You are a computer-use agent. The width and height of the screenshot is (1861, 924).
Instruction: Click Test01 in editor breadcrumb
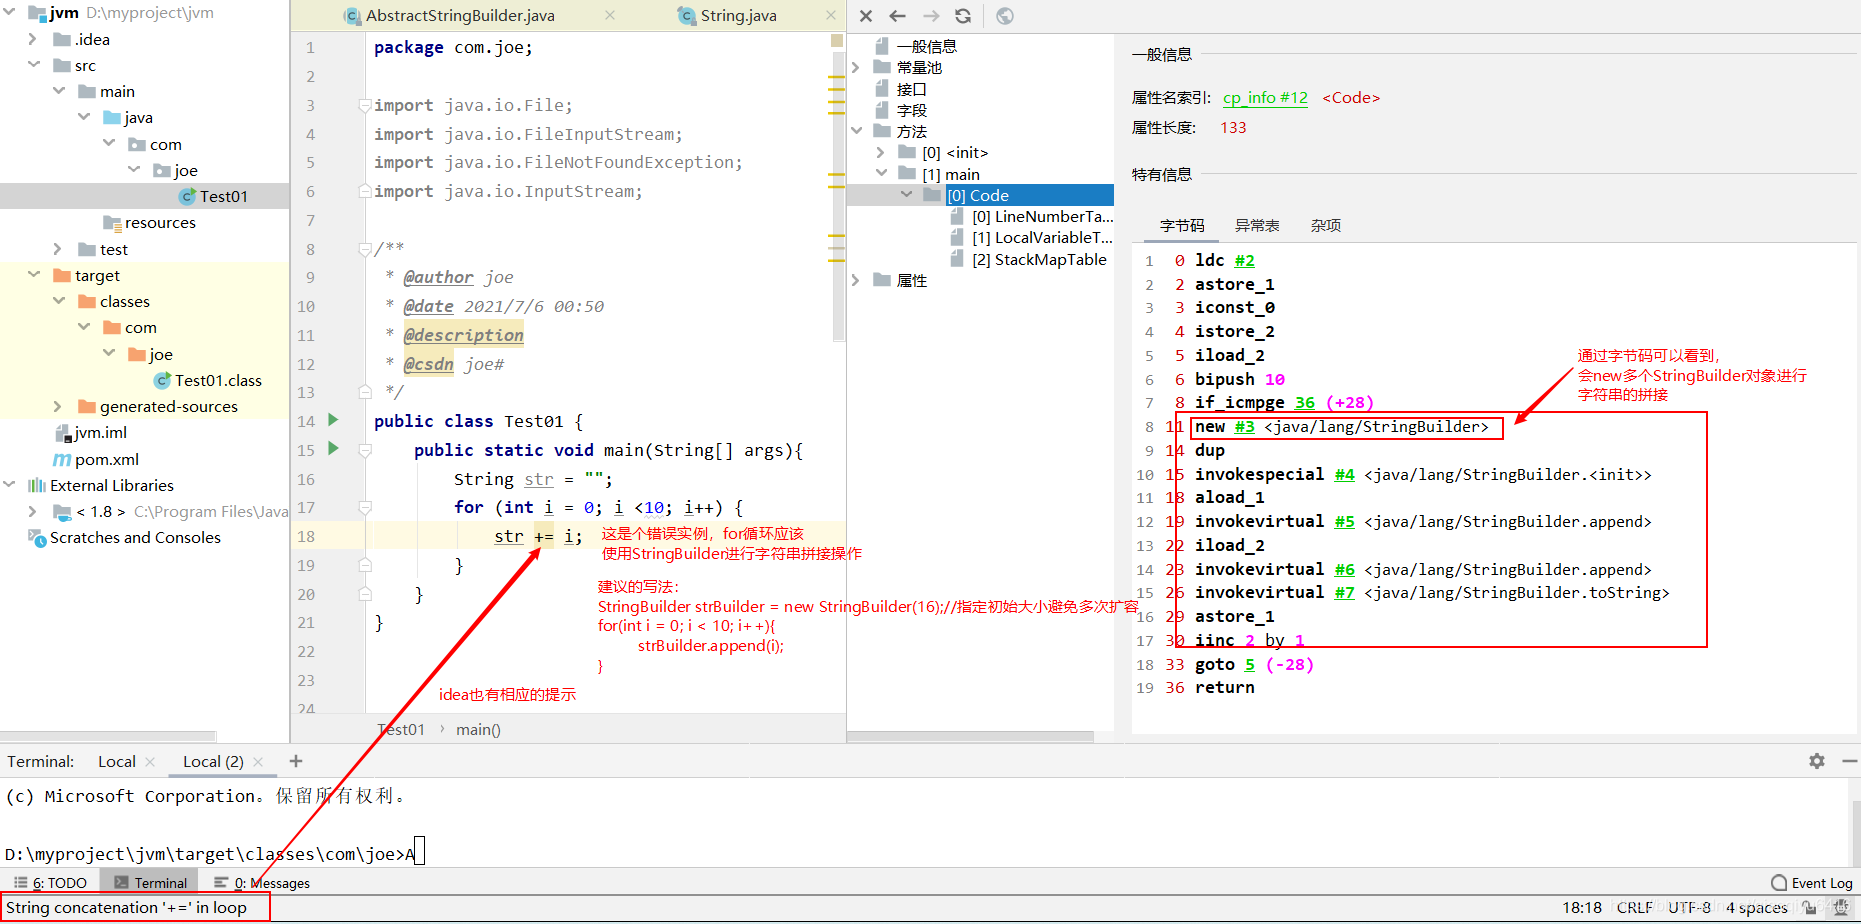point(401,729)
